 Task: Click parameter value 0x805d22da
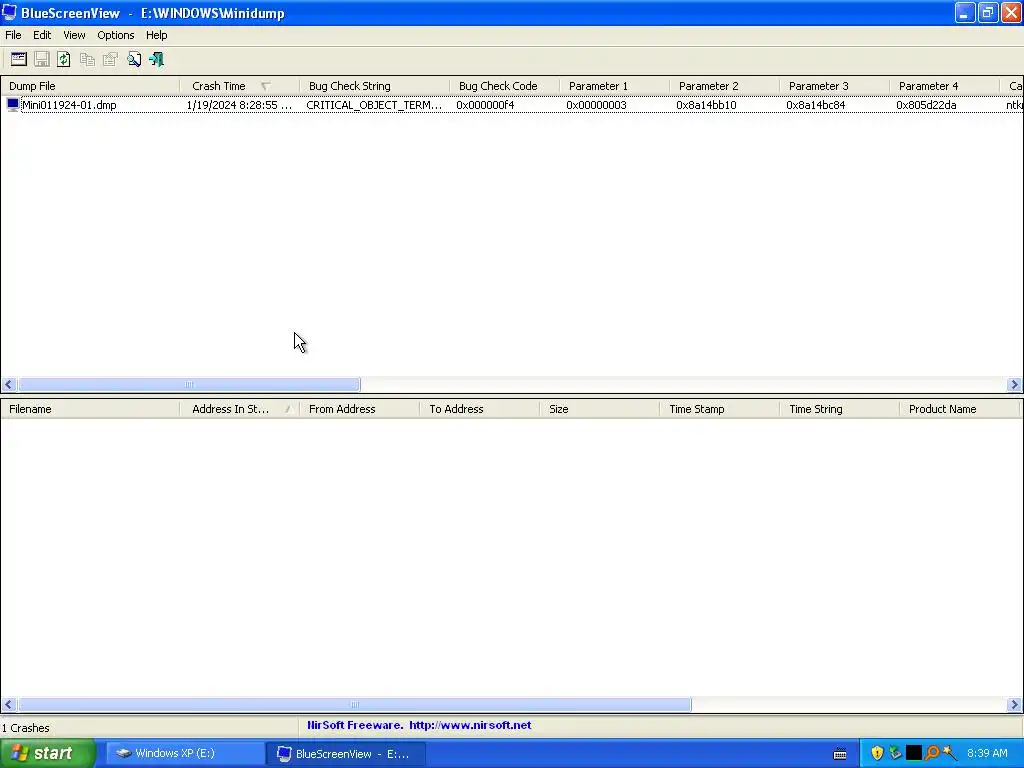pos(926,105)
